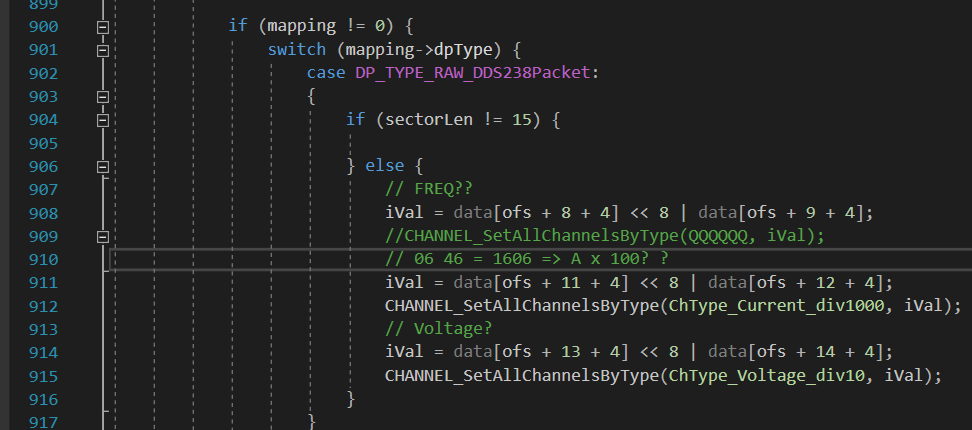
Task: Click the '06 46 = 1606' comment on line 910
Action: [x=527, y=259]
